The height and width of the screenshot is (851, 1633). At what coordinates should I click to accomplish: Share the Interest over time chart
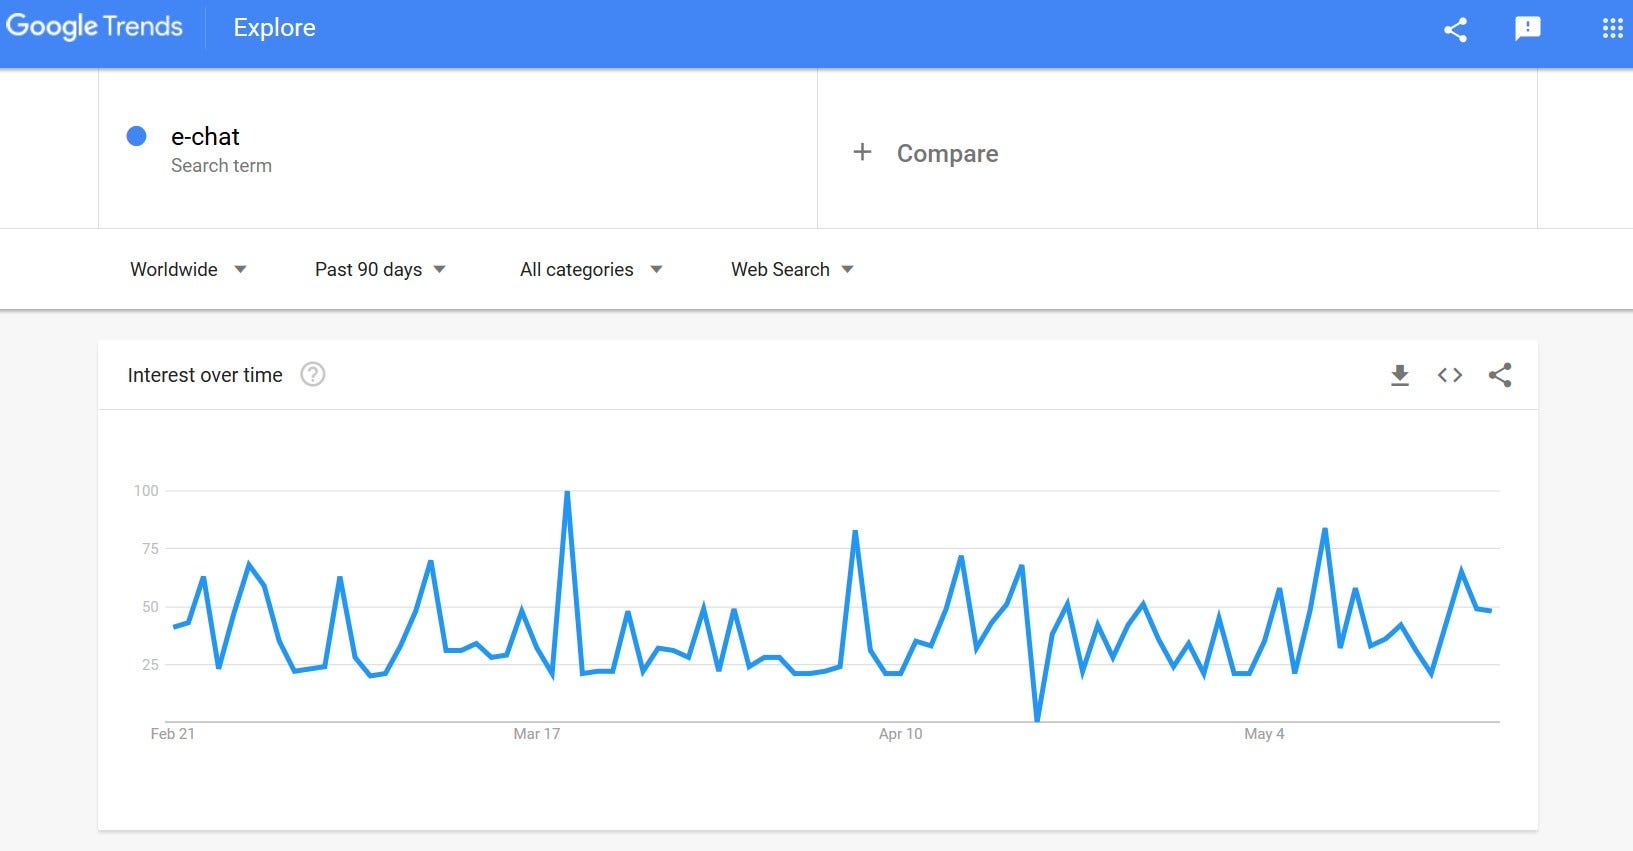click(1499, 375)
